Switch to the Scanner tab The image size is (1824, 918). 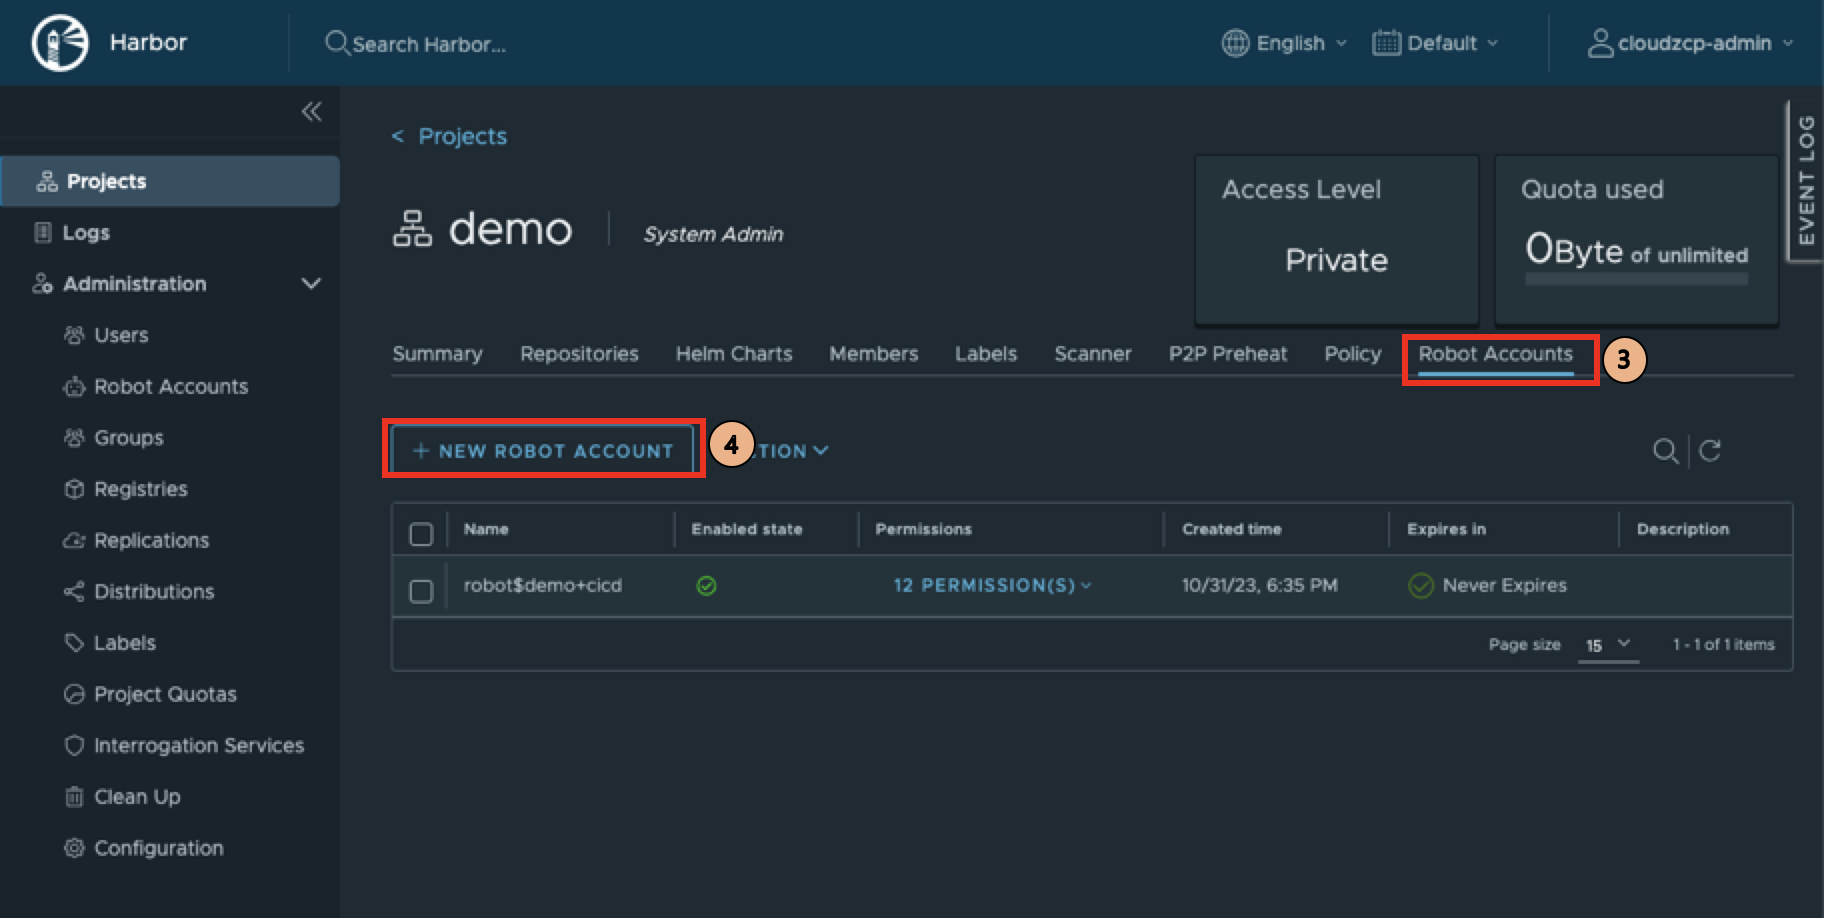(1093, 354)
